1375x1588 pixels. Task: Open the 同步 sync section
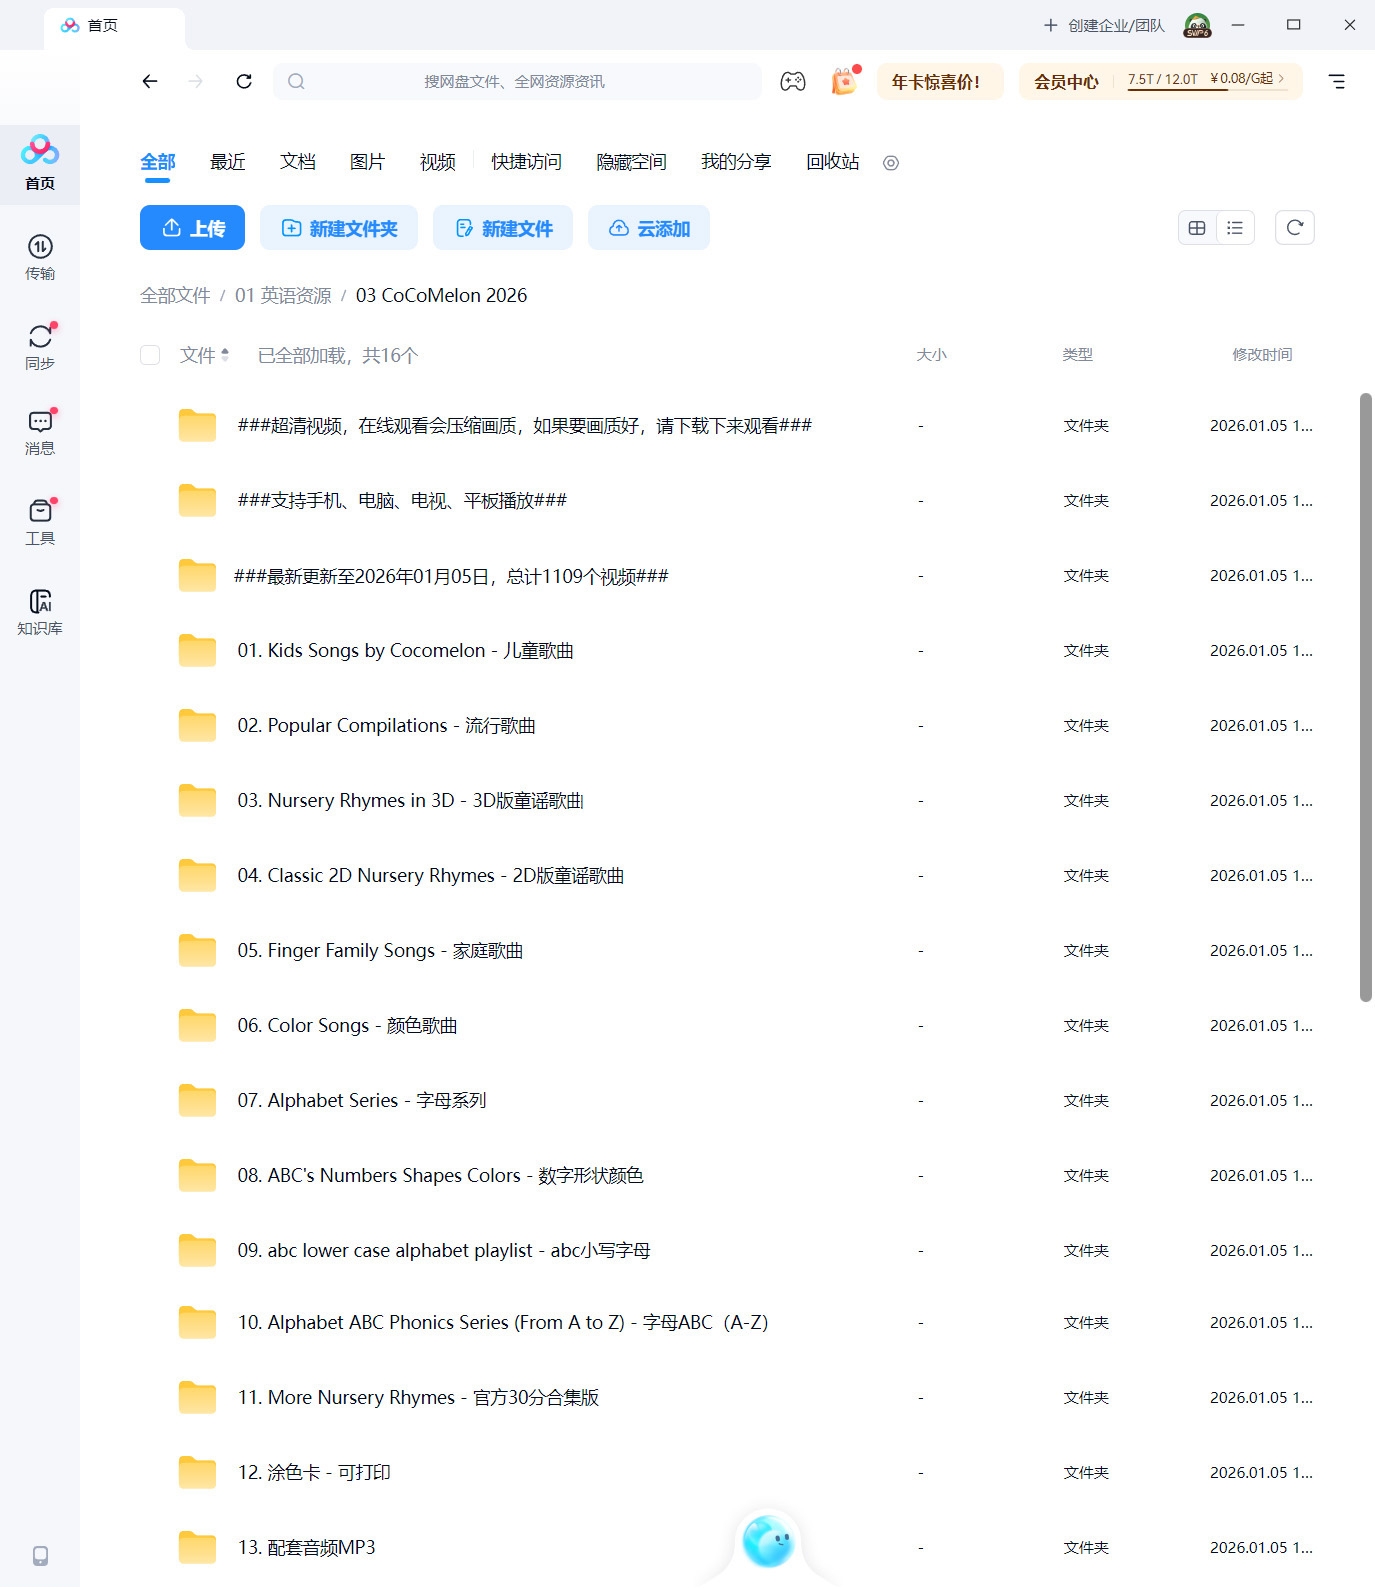click(x=40, y=346)
